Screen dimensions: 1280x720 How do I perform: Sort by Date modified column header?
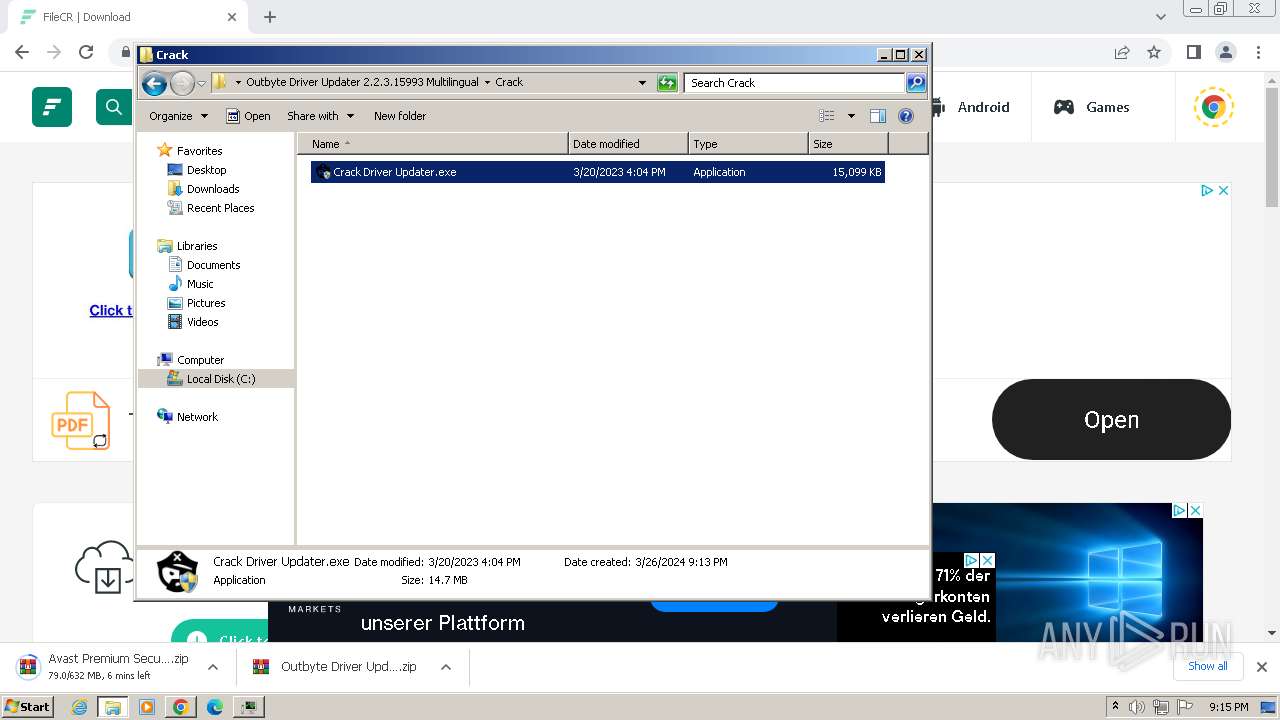(x=628, y=144)
